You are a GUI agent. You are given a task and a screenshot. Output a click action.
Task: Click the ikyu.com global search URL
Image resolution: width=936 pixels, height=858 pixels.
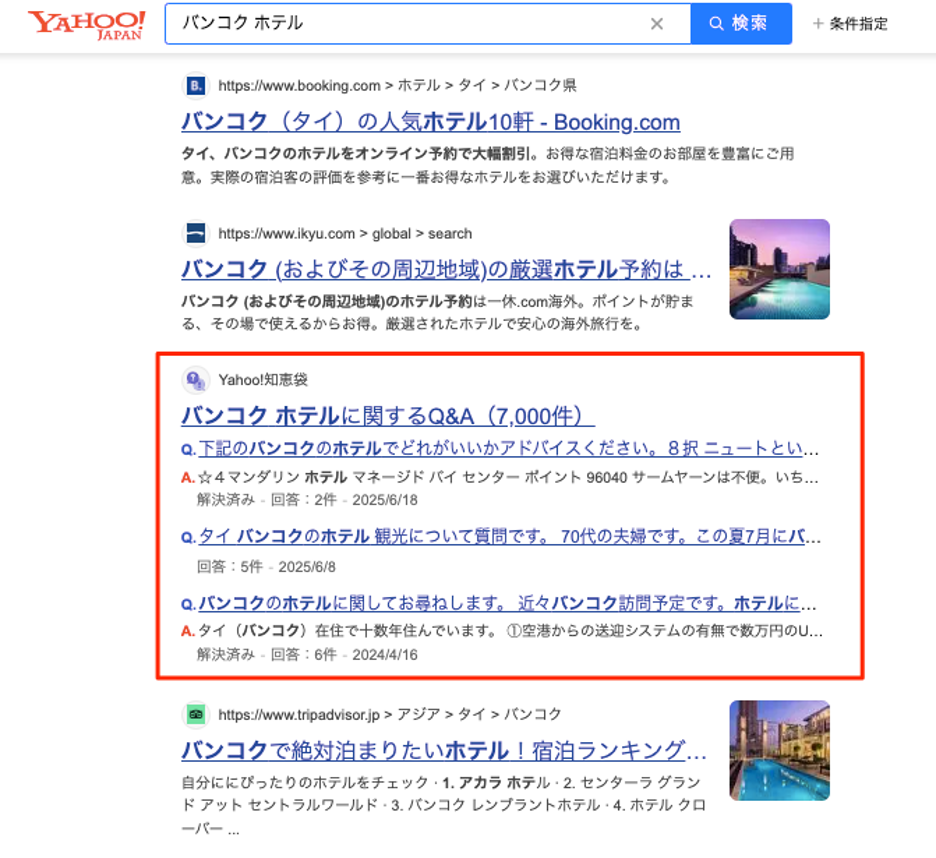[x=345, y=233]
